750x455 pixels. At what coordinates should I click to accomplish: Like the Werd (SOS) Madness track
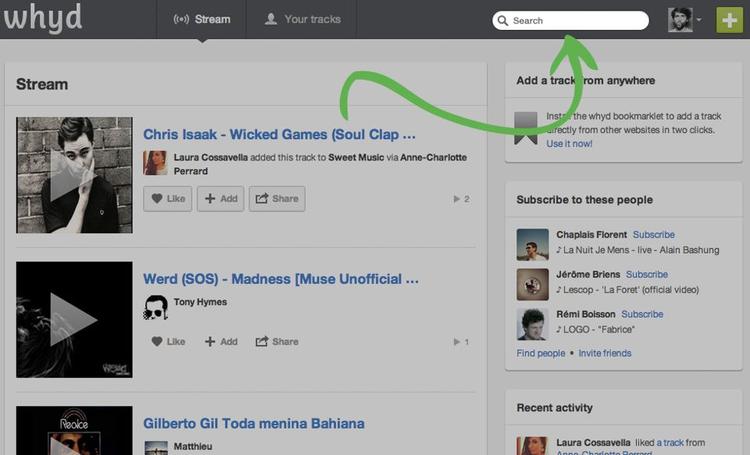168,341
